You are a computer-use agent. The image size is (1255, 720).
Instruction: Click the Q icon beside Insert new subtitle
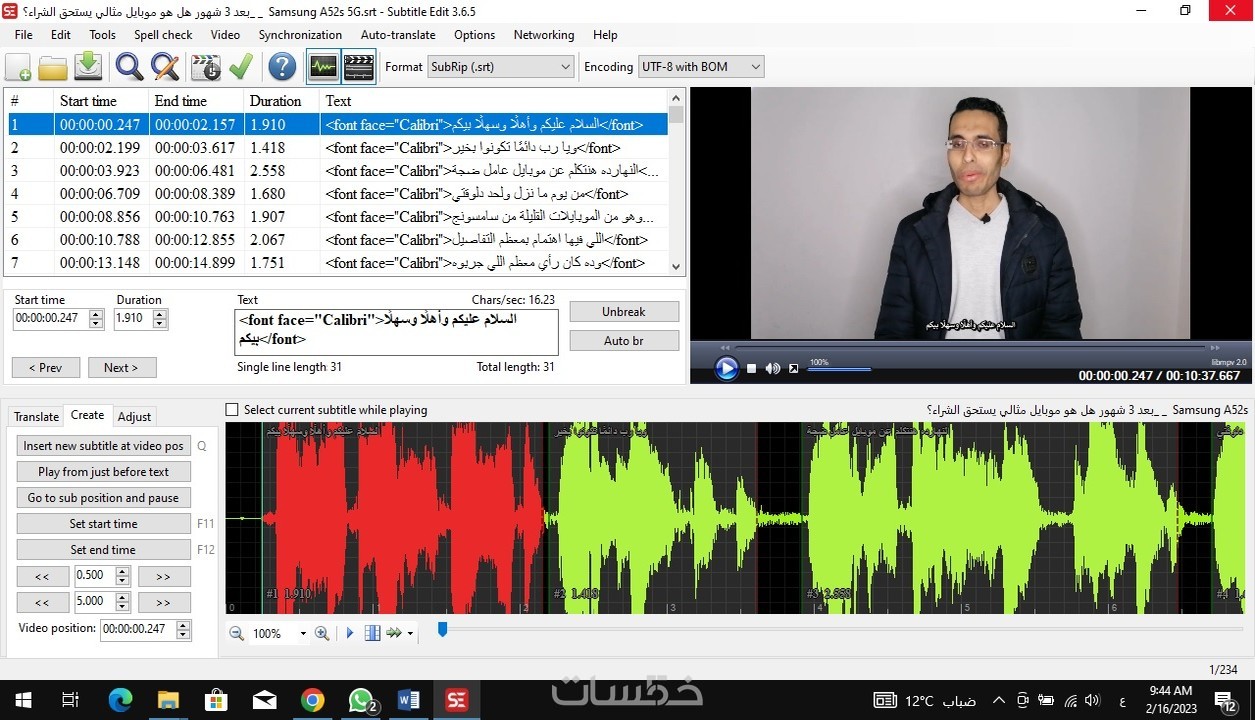202,446
